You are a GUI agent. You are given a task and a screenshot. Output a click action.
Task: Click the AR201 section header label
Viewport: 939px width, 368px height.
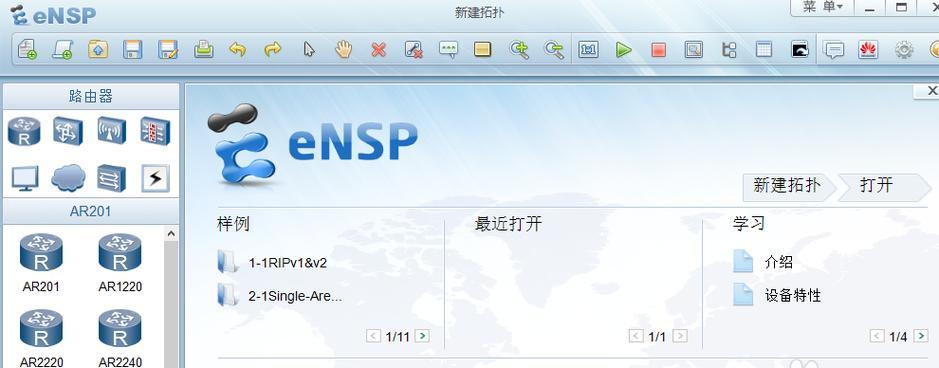(x=90, y=211)
